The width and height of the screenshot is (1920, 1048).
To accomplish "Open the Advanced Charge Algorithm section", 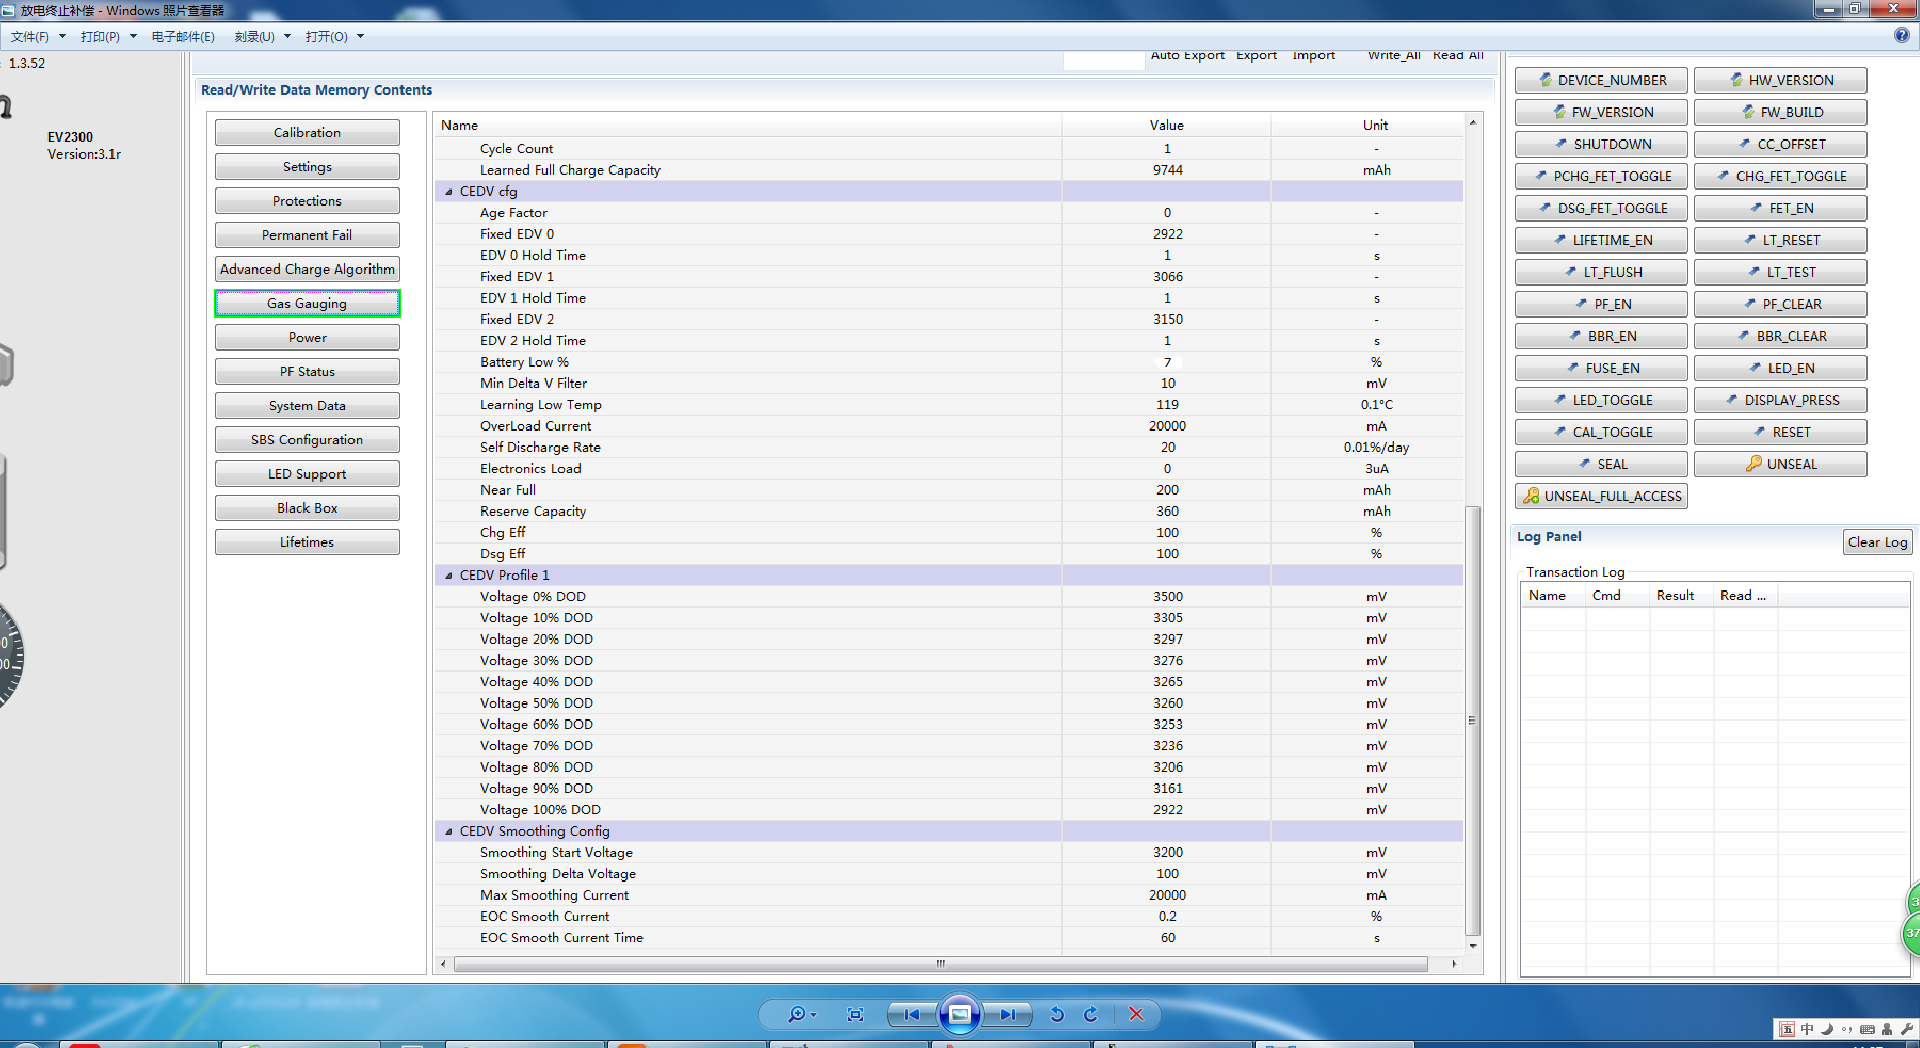I will (x=307, y=269).
